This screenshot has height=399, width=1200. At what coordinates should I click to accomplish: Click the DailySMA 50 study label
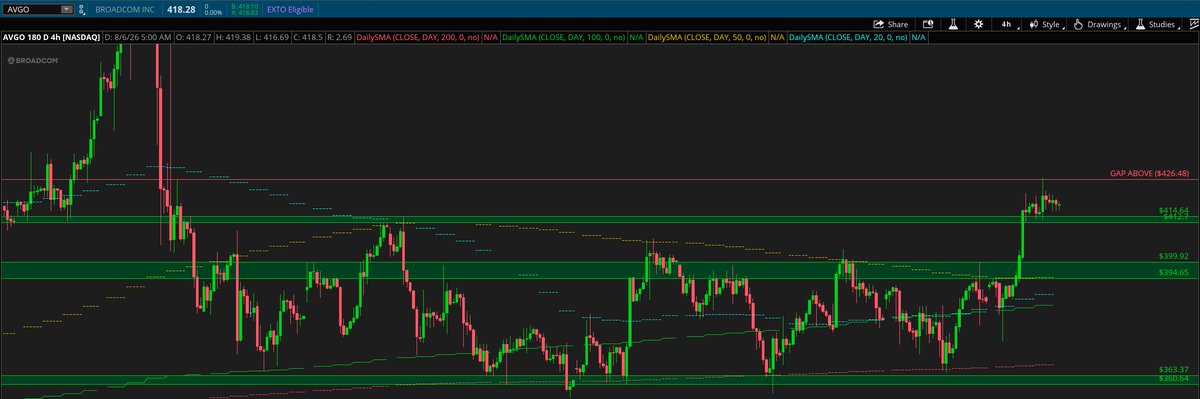tap(707, 37)
